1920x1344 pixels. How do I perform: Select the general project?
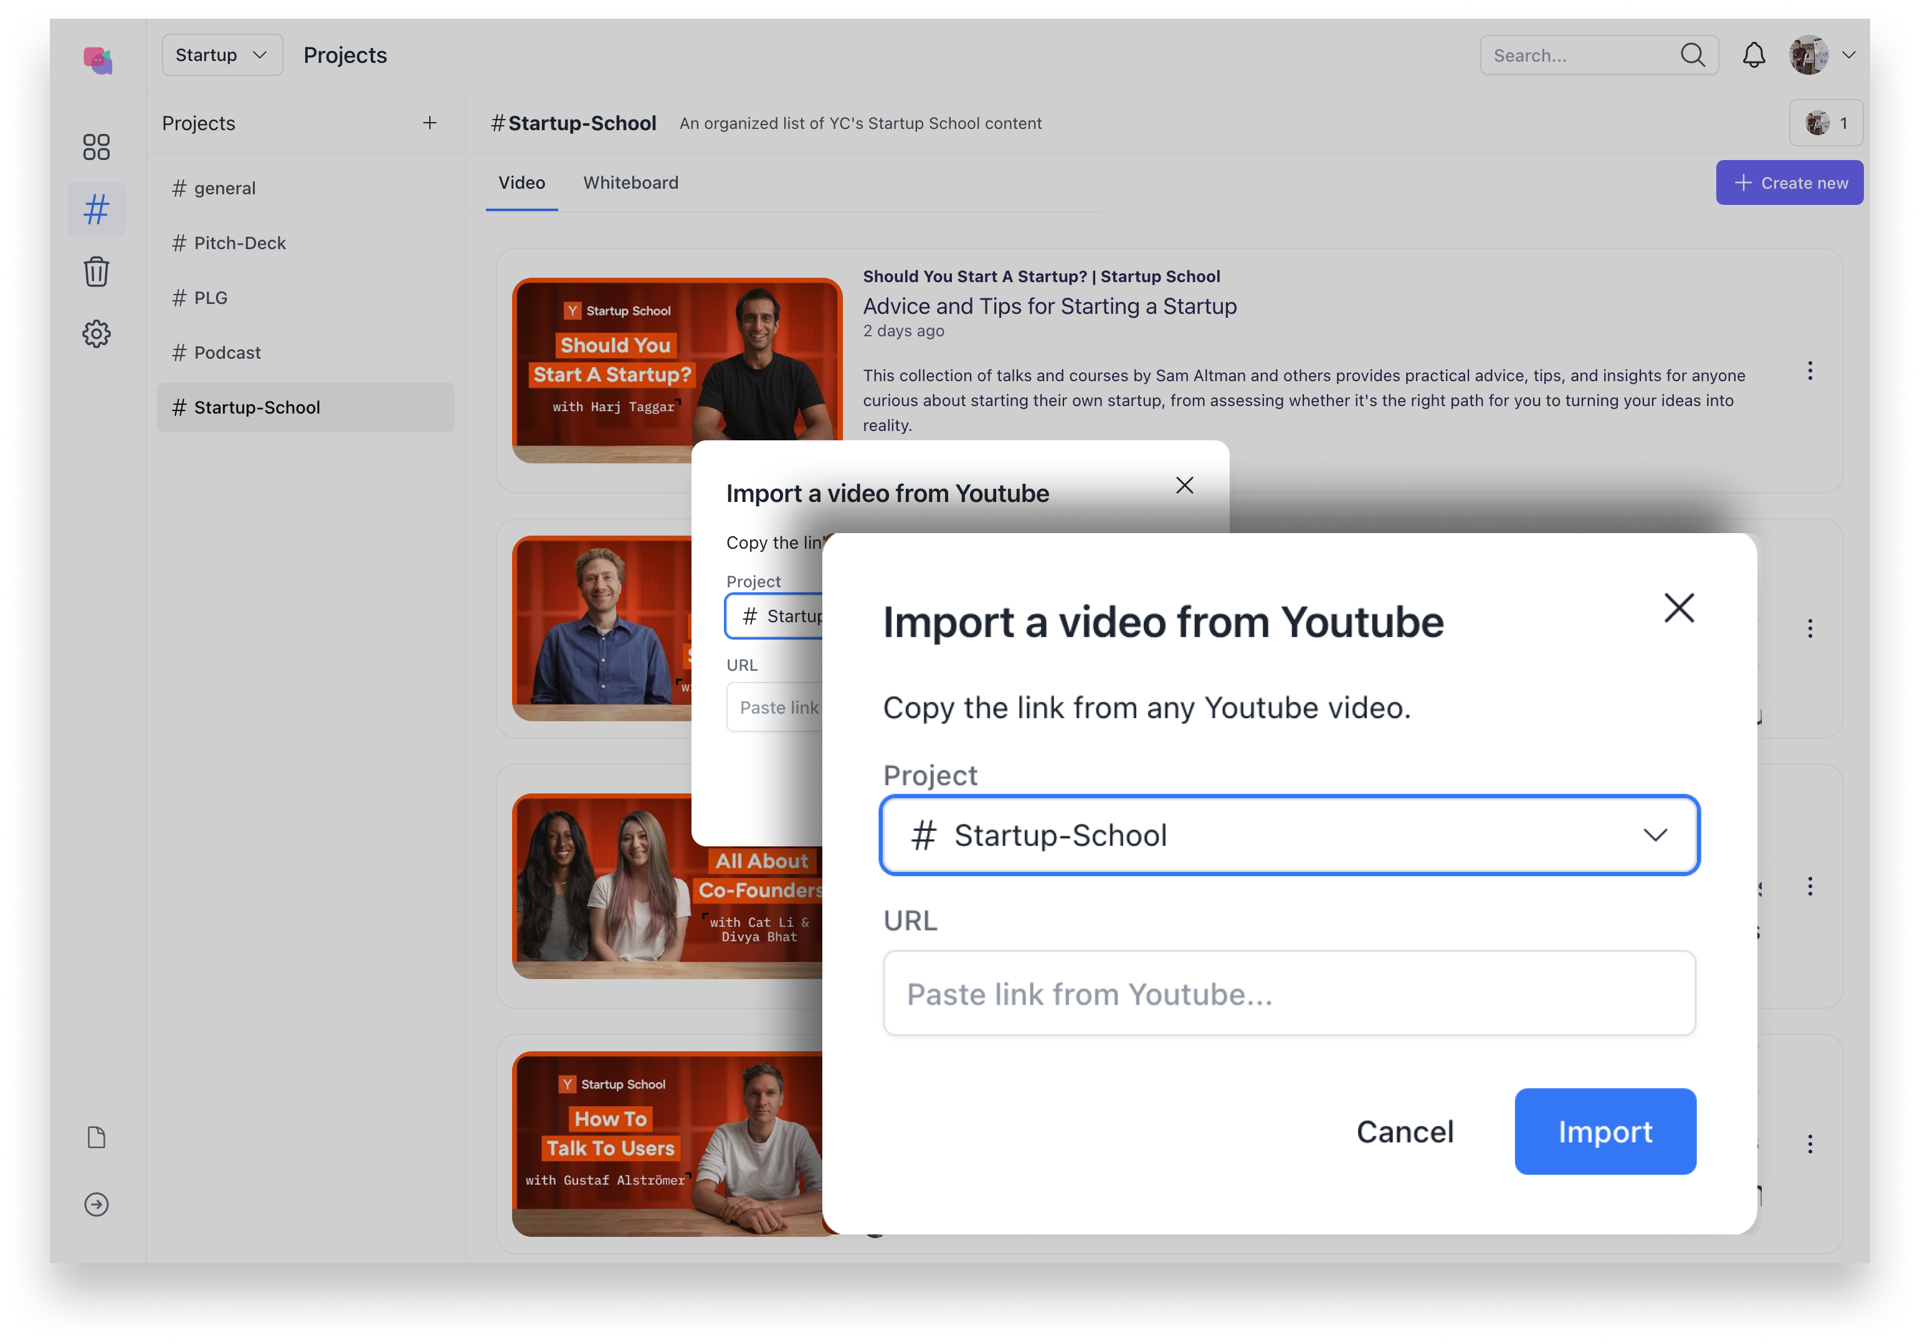tap(305, 188)
